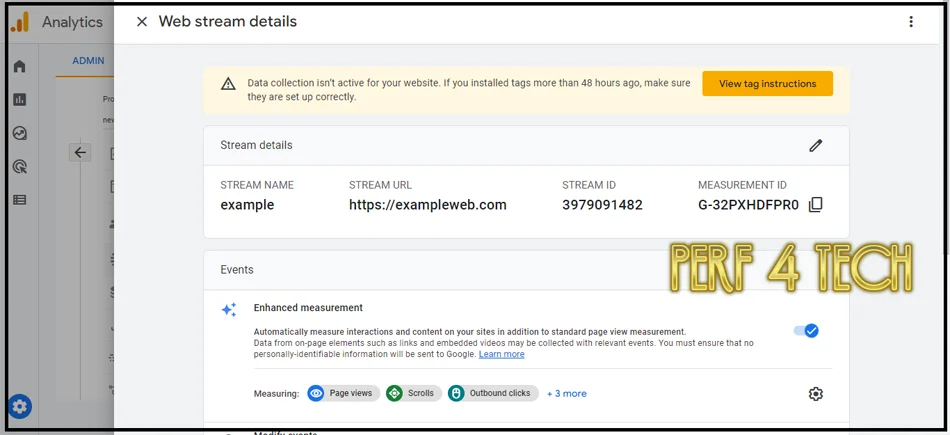Switch to the ADMIN tab

coord(88,61)
